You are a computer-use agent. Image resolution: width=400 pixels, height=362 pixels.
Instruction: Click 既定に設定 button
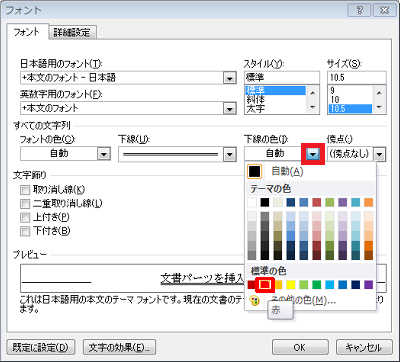click(x=41, y=347)
